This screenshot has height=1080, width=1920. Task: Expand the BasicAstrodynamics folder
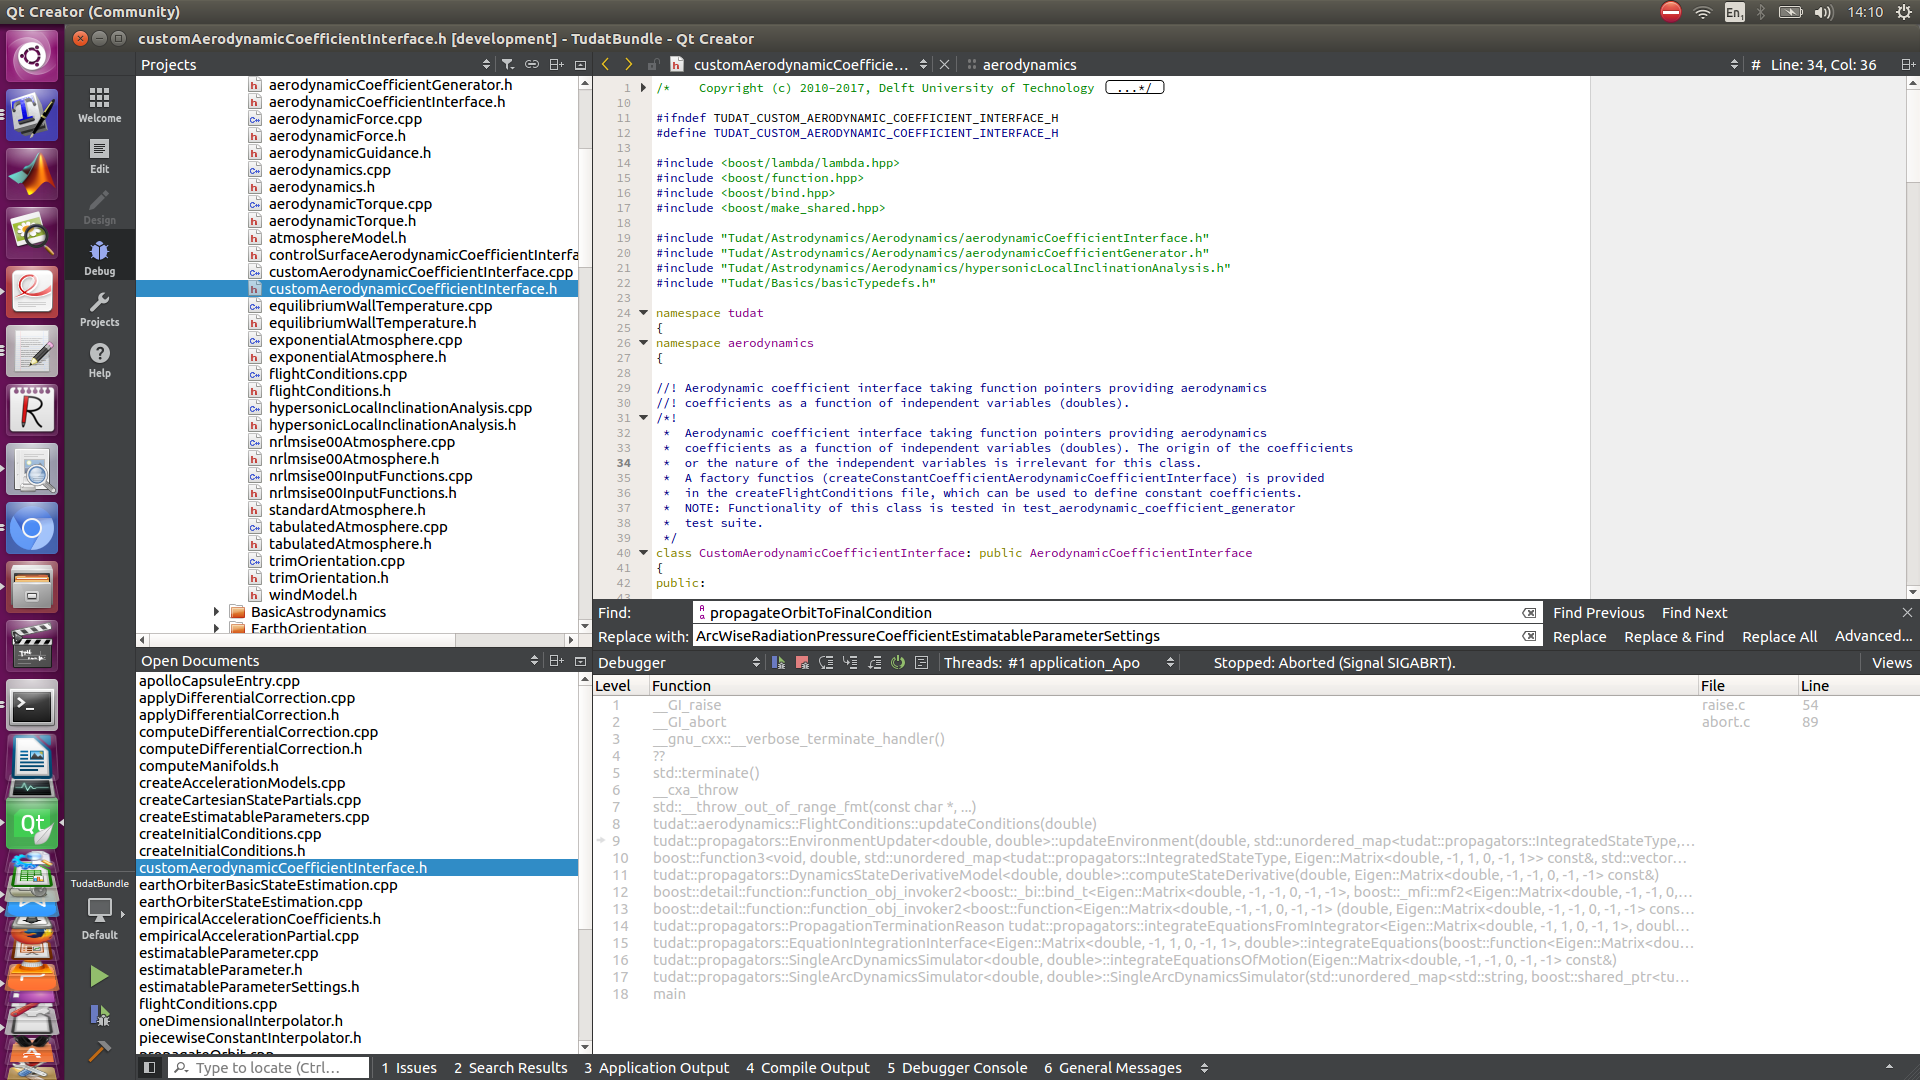(217, 611)
